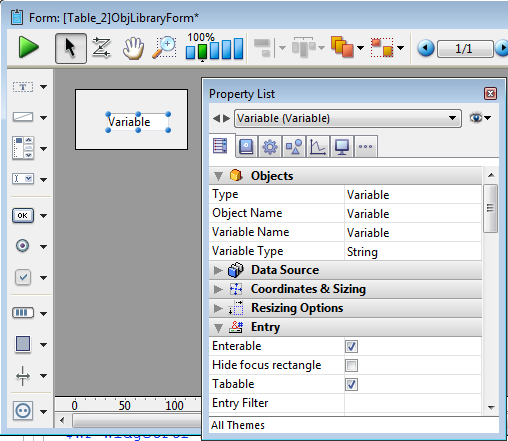Image resolution: width=508 pixels, height=441 pixels.
Task: Activate the entry order tool
Action: pyautogui.click(x=101, y=48)
